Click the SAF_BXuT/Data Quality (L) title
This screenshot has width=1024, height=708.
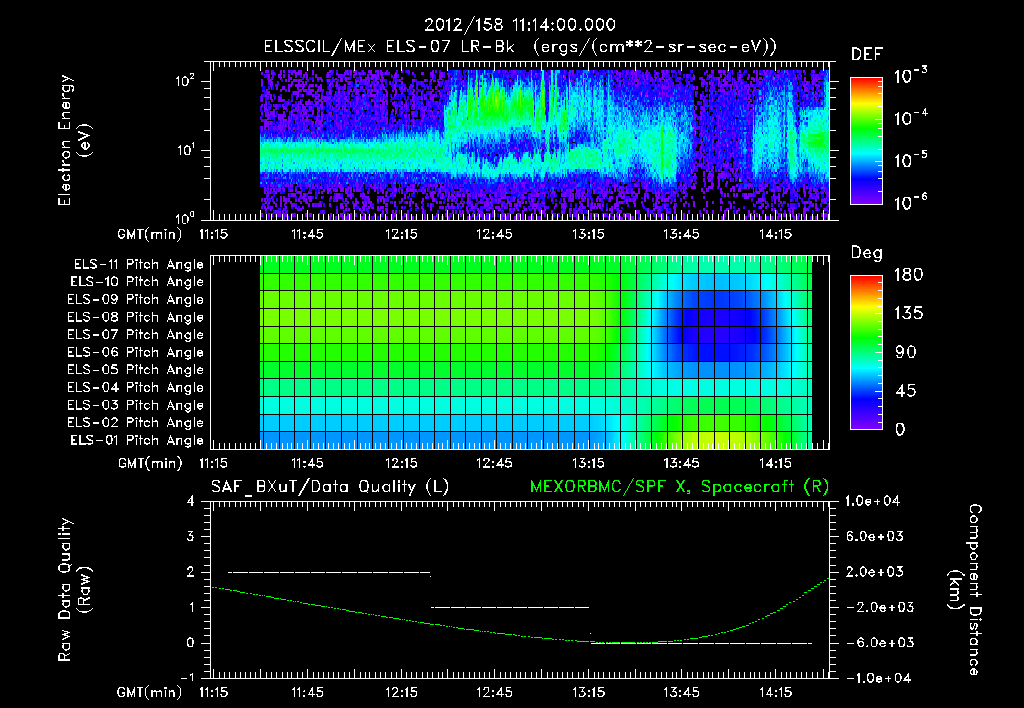[330, 487]
